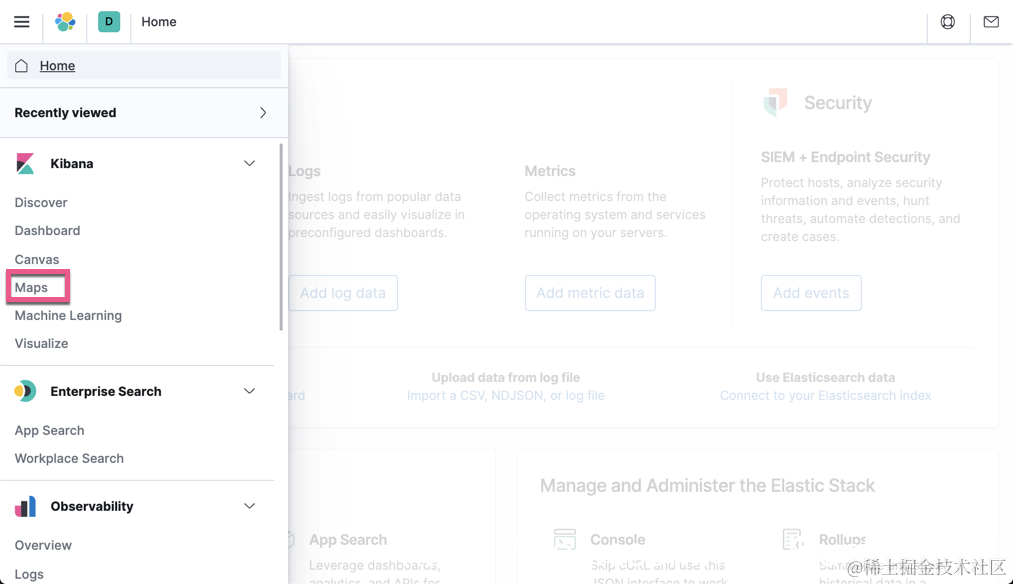Open Observability Logs in side navigation
The height and width of the screenshot is (584, 1013).
point(29,574)
